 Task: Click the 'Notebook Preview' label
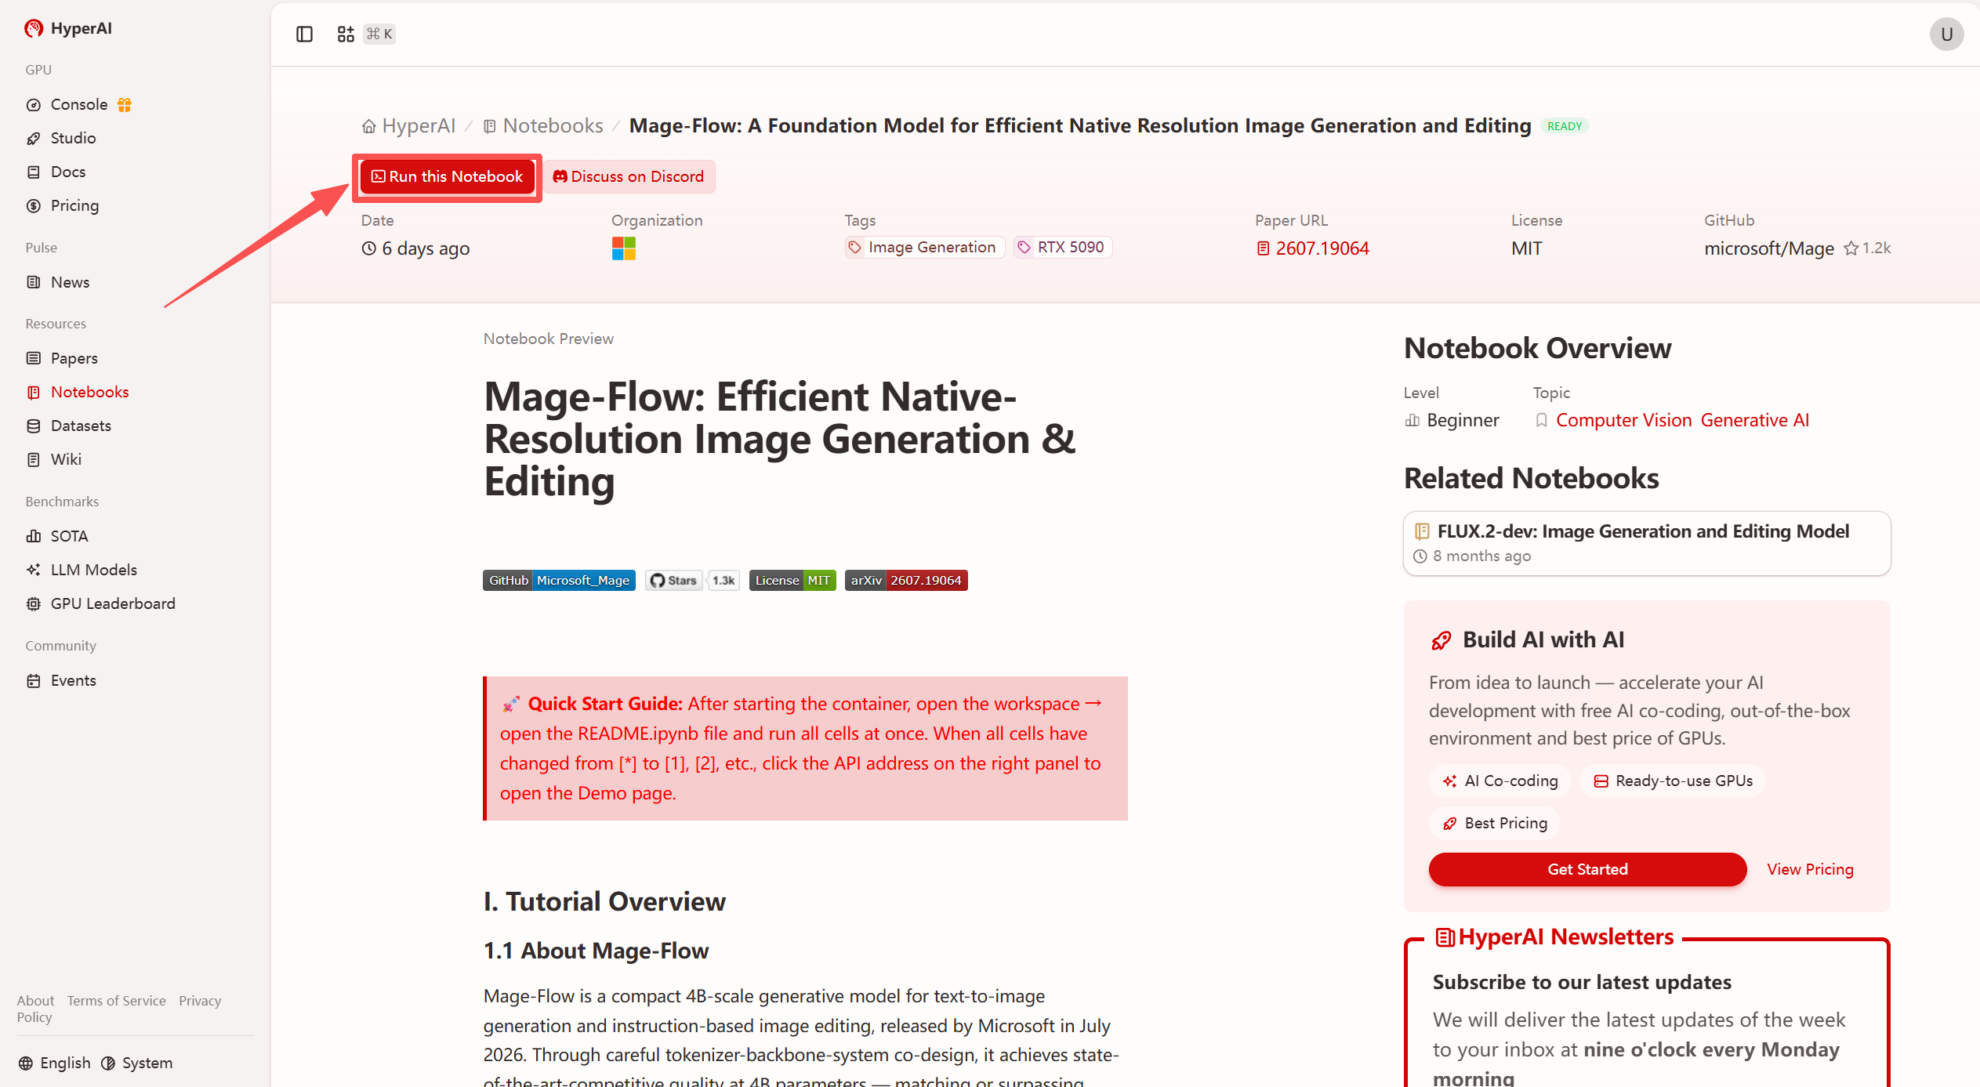(x=549, y=339)
